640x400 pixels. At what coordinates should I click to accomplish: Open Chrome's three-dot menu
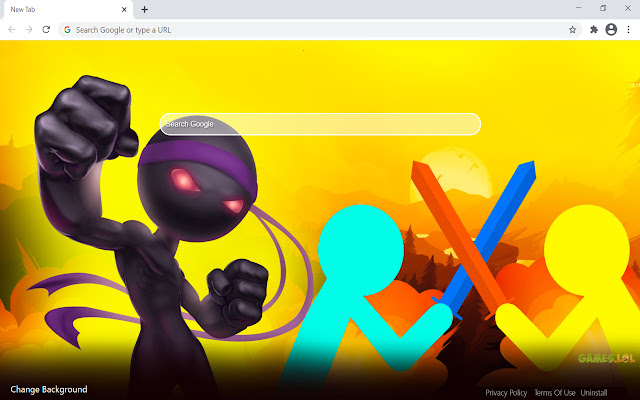(x=628, y=29)
